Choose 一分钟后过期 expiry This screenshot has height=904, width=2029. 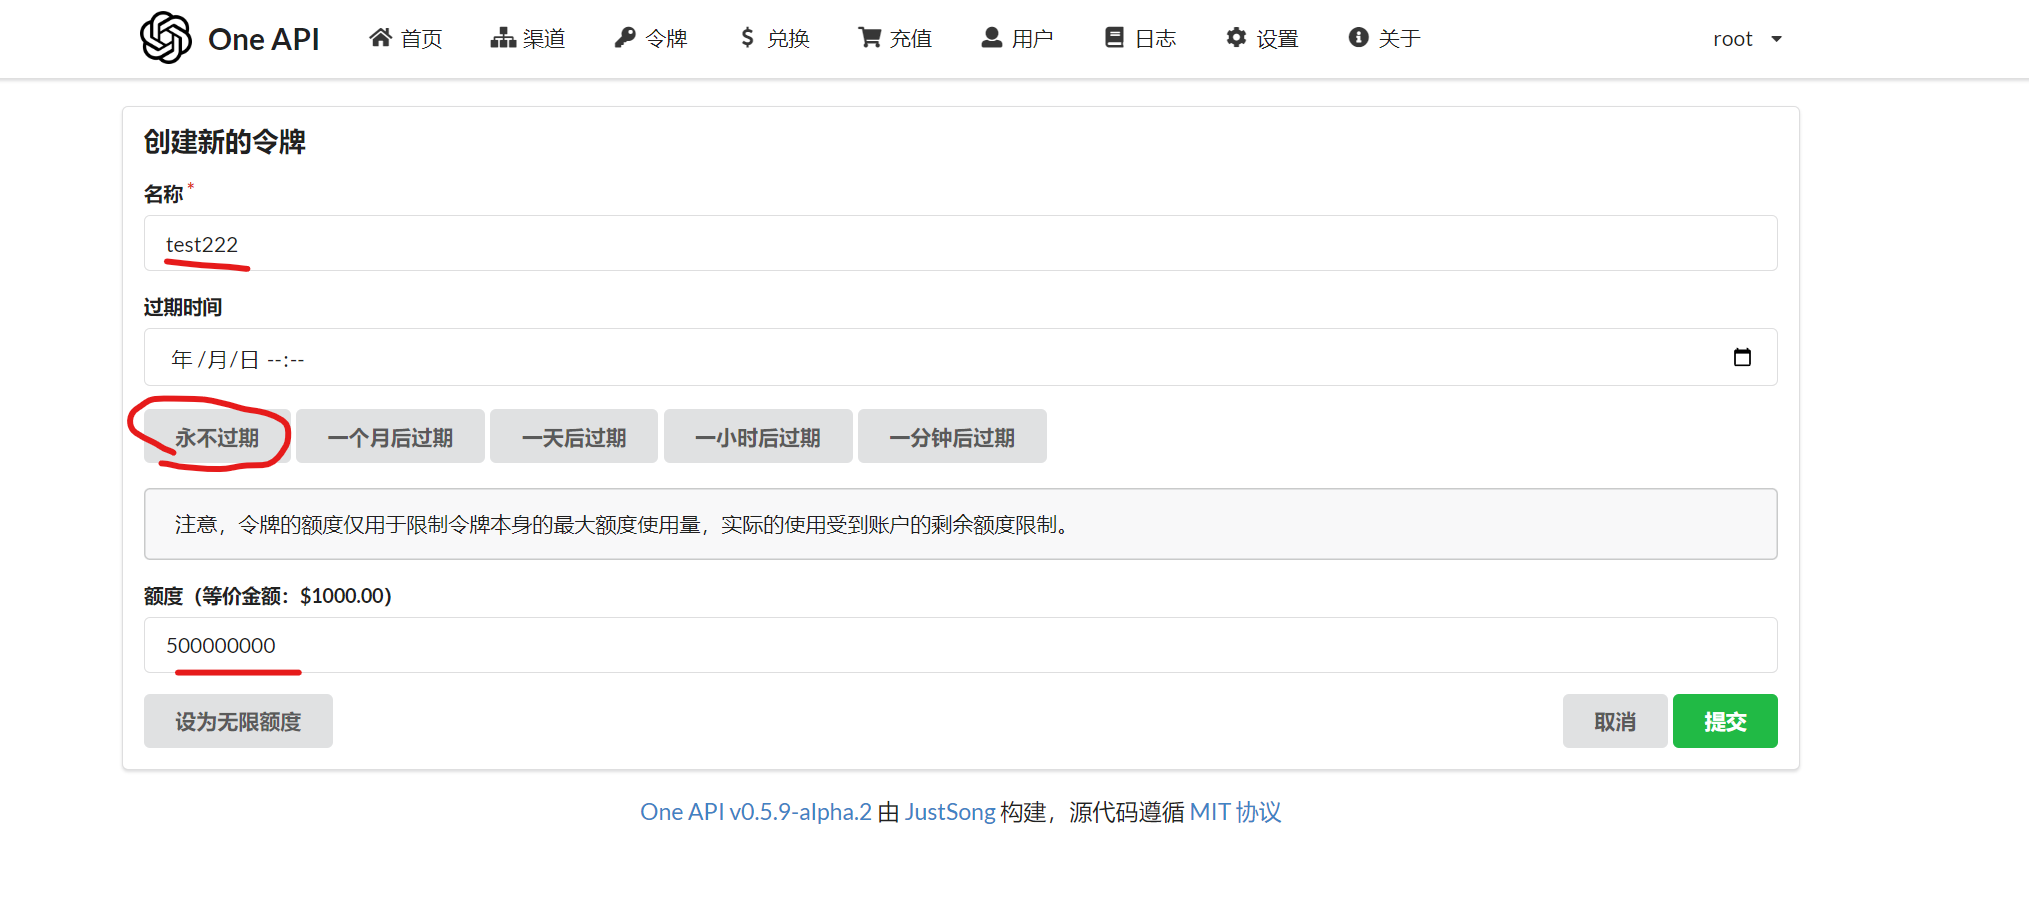952,437
